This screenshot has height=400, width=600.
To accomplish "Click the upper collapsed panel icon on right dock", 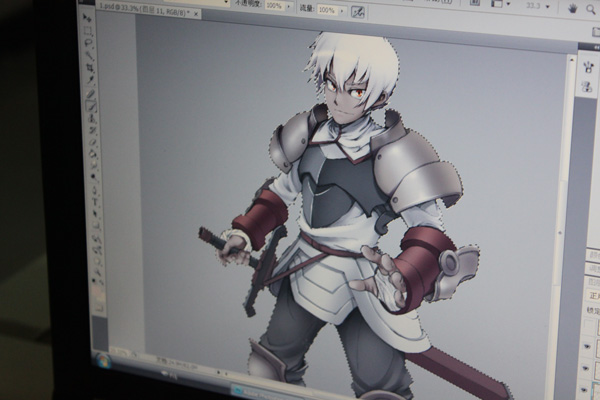I will click(x=589, y=67).
